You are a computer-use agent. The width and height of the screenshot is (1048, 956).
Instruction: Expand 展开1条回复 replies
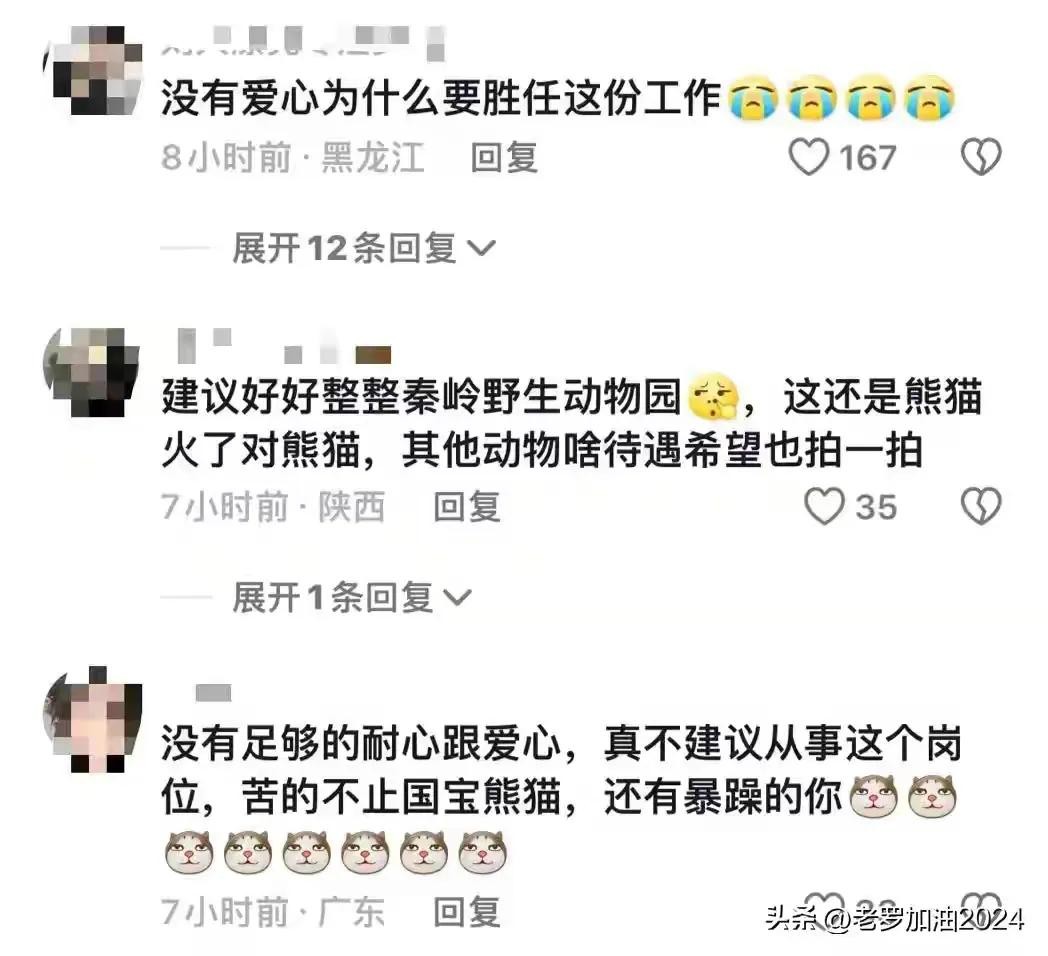coord(352,597)
